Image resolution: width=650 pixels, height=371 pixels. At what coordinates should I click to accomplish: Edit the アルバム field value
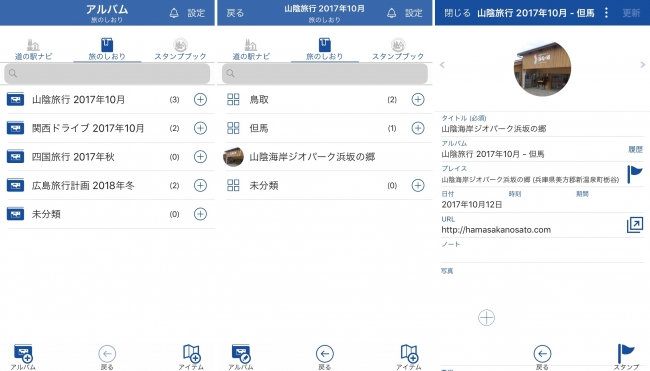[493, 154]
